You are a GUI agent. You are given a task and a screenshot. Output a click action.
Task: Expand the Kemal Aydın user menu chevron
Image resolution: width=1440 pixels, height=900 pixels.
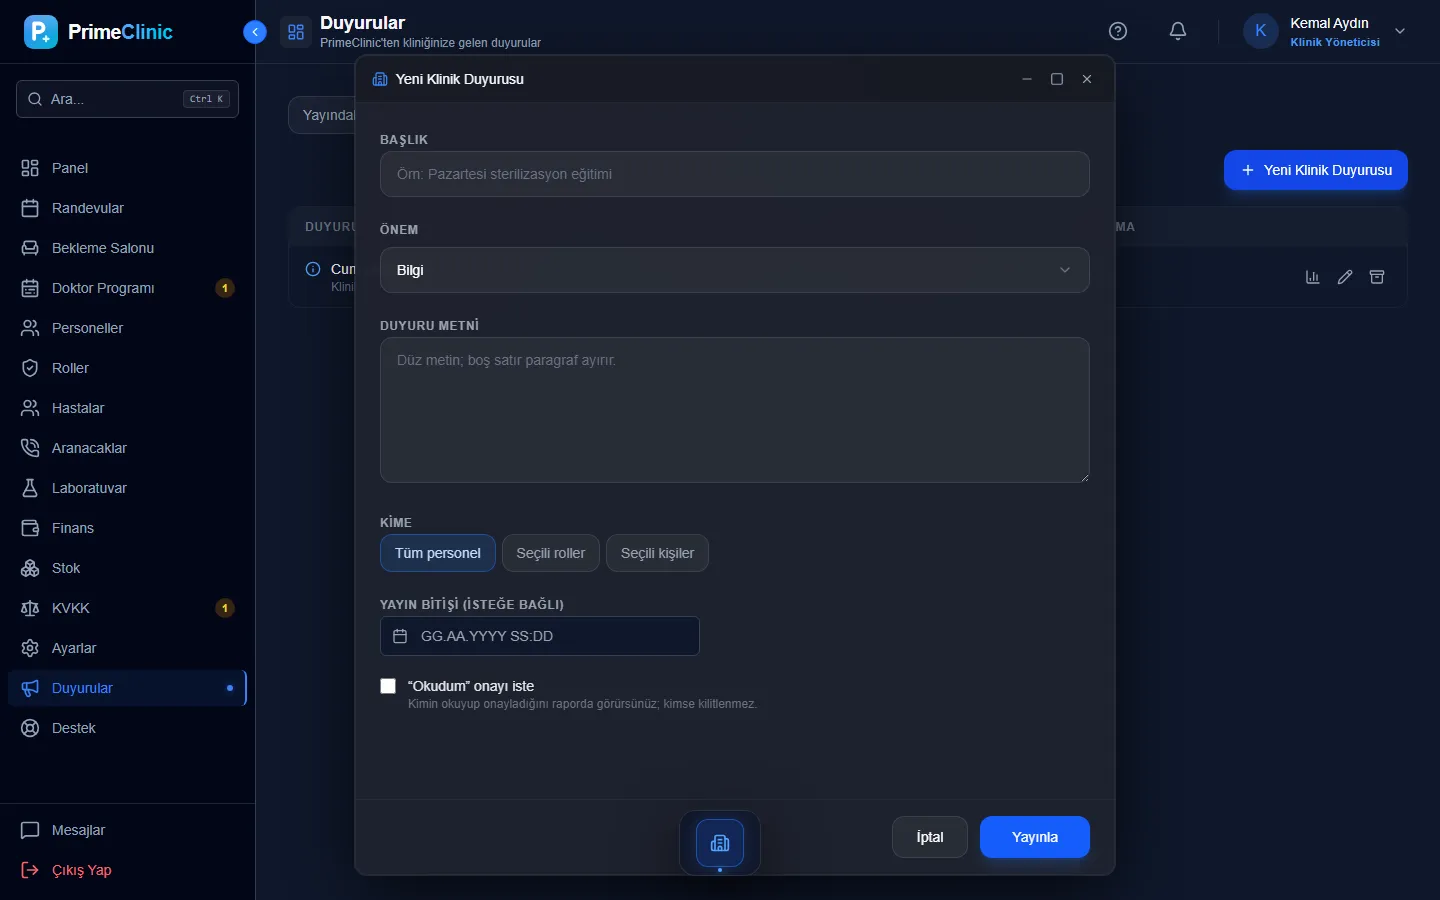pos(1400,31)
